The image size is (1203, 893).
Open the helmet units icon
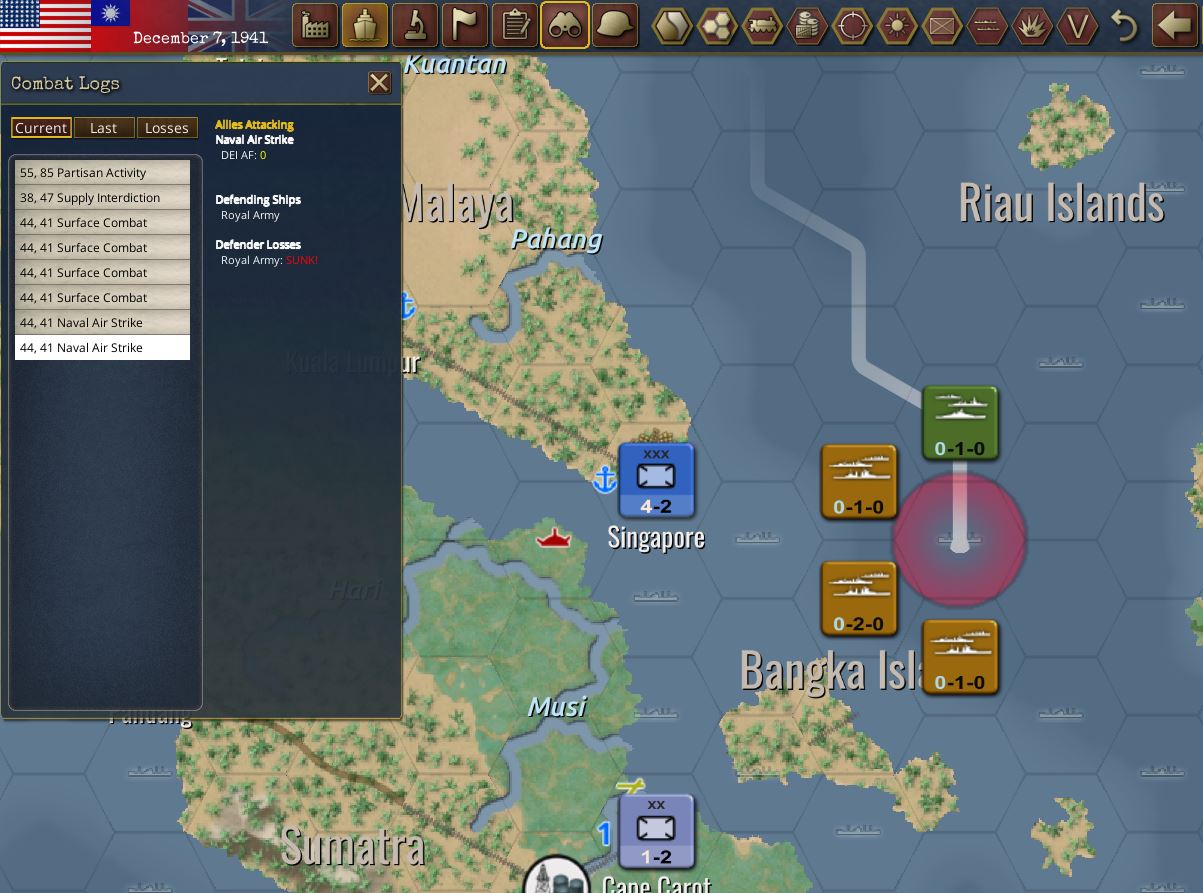tap(615, 25)
